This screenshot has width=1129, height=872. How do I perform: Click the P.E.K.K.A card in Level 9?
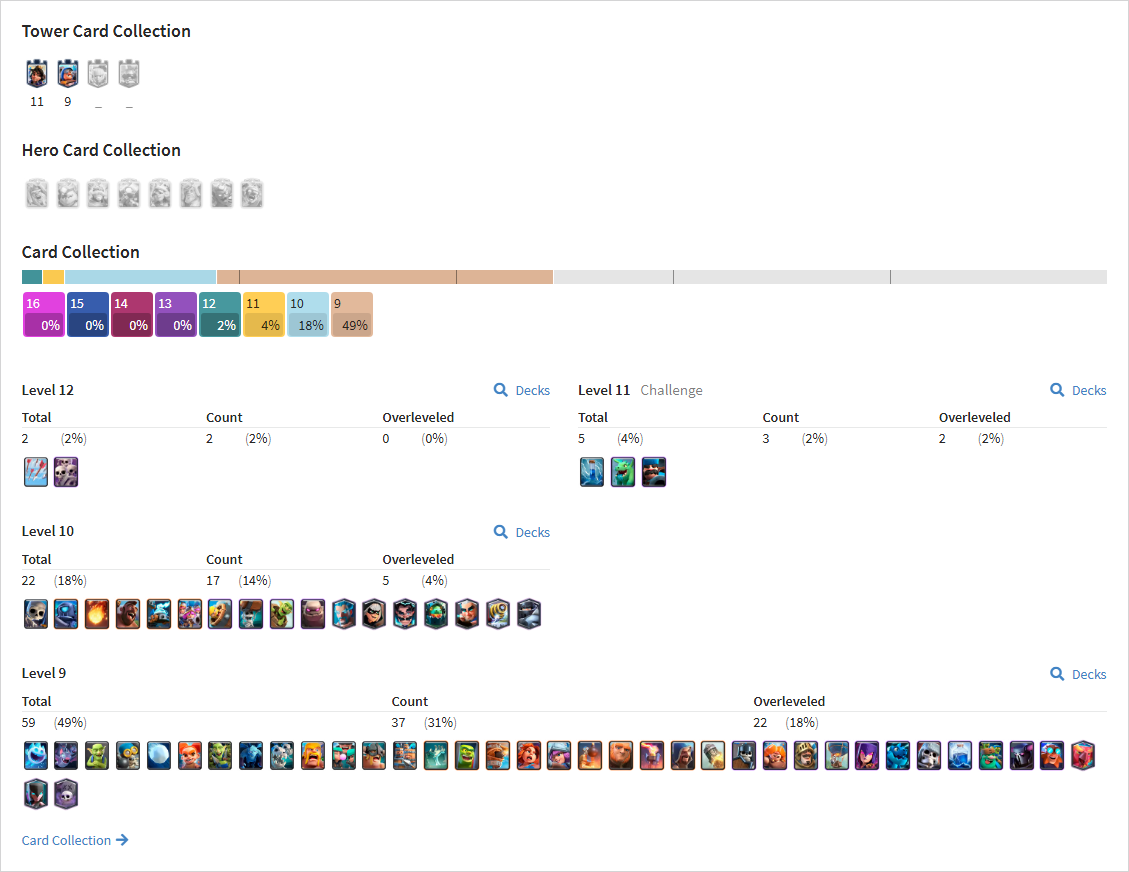(x=1022, y=756)
